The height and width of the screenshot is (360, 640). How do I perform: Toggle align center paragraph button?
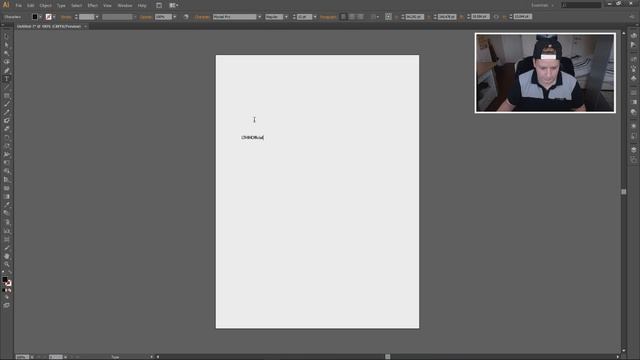352,17
